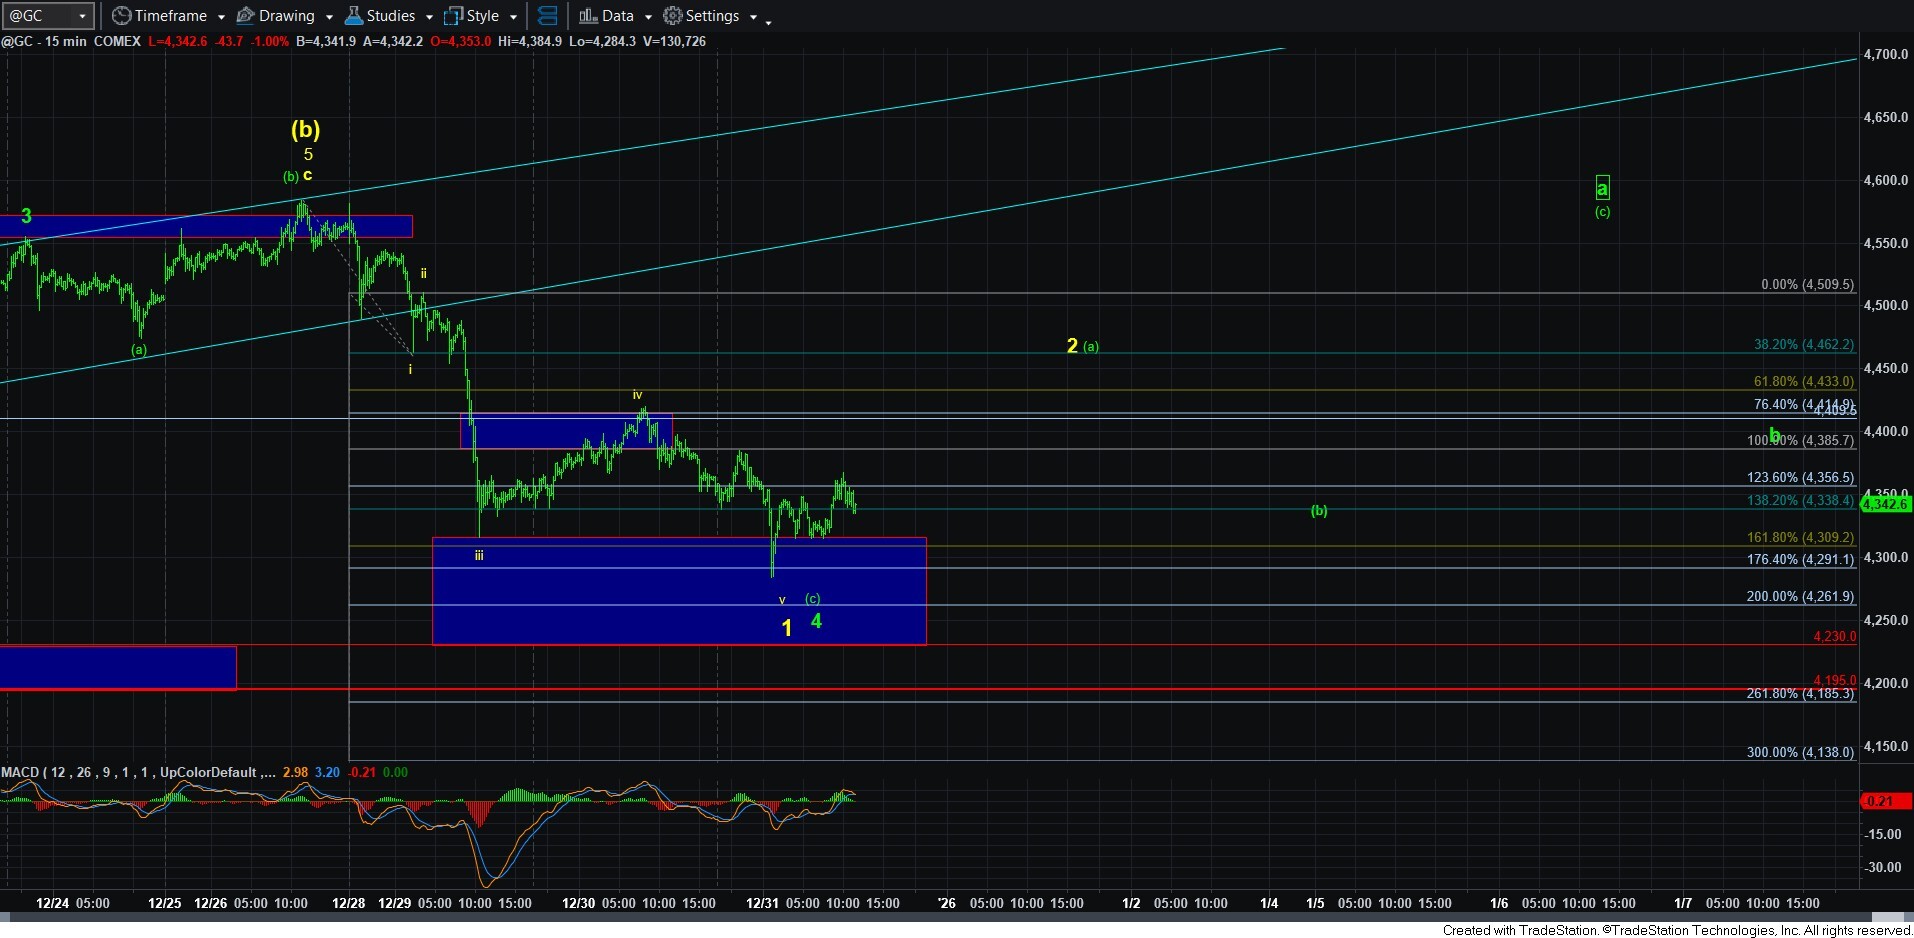This screenshot has width=1914, height=938.
Task: Open the Data menu label
Action: tap(617, 16)
